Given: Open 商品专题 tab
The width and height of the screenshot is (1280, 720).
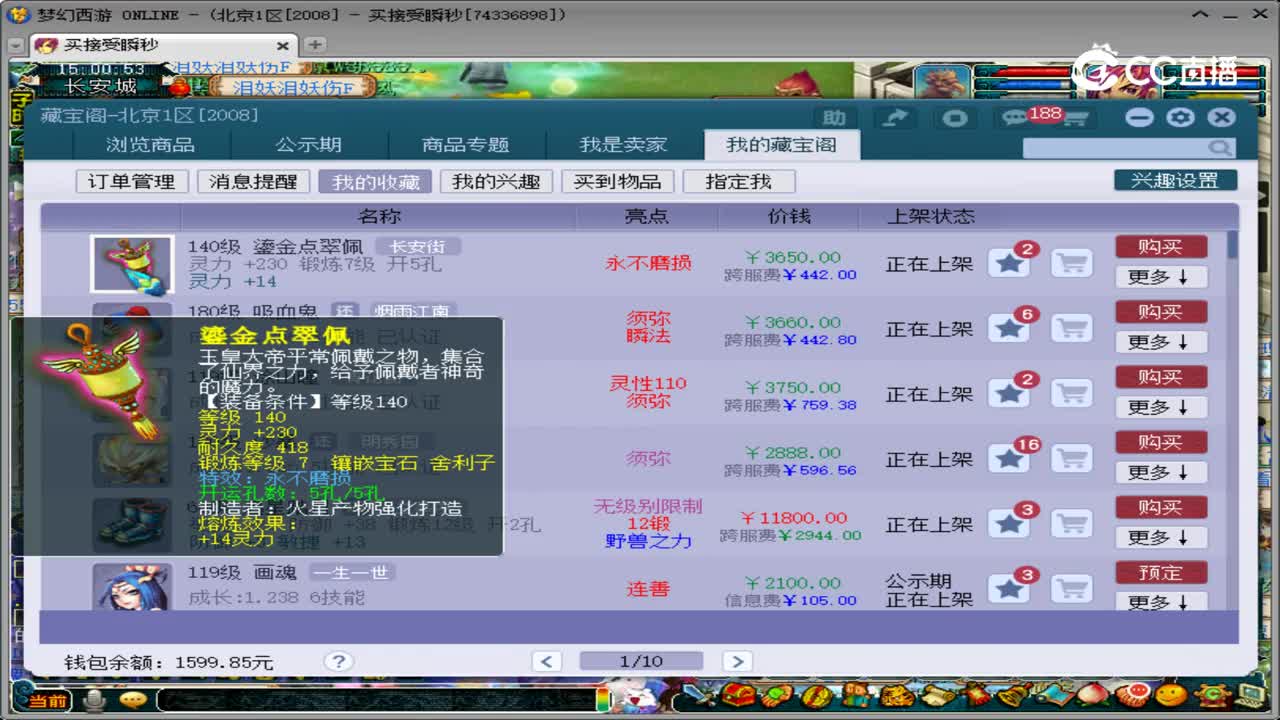Looking at the screenshot, I should tap(466, 145).
